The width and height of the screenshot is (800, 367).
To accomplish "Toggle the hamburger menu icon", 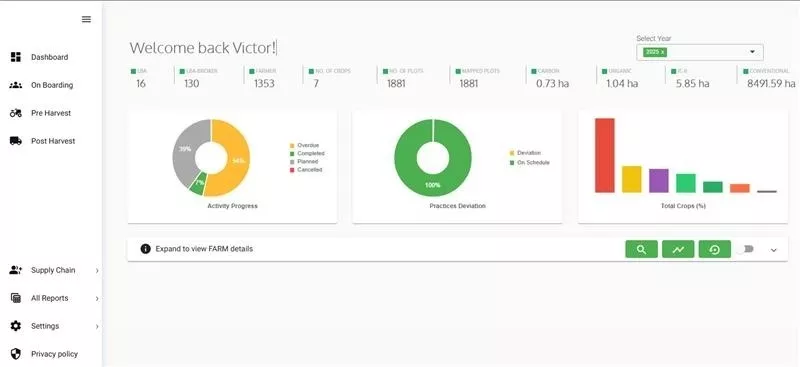I will click(x=86, y=19).
